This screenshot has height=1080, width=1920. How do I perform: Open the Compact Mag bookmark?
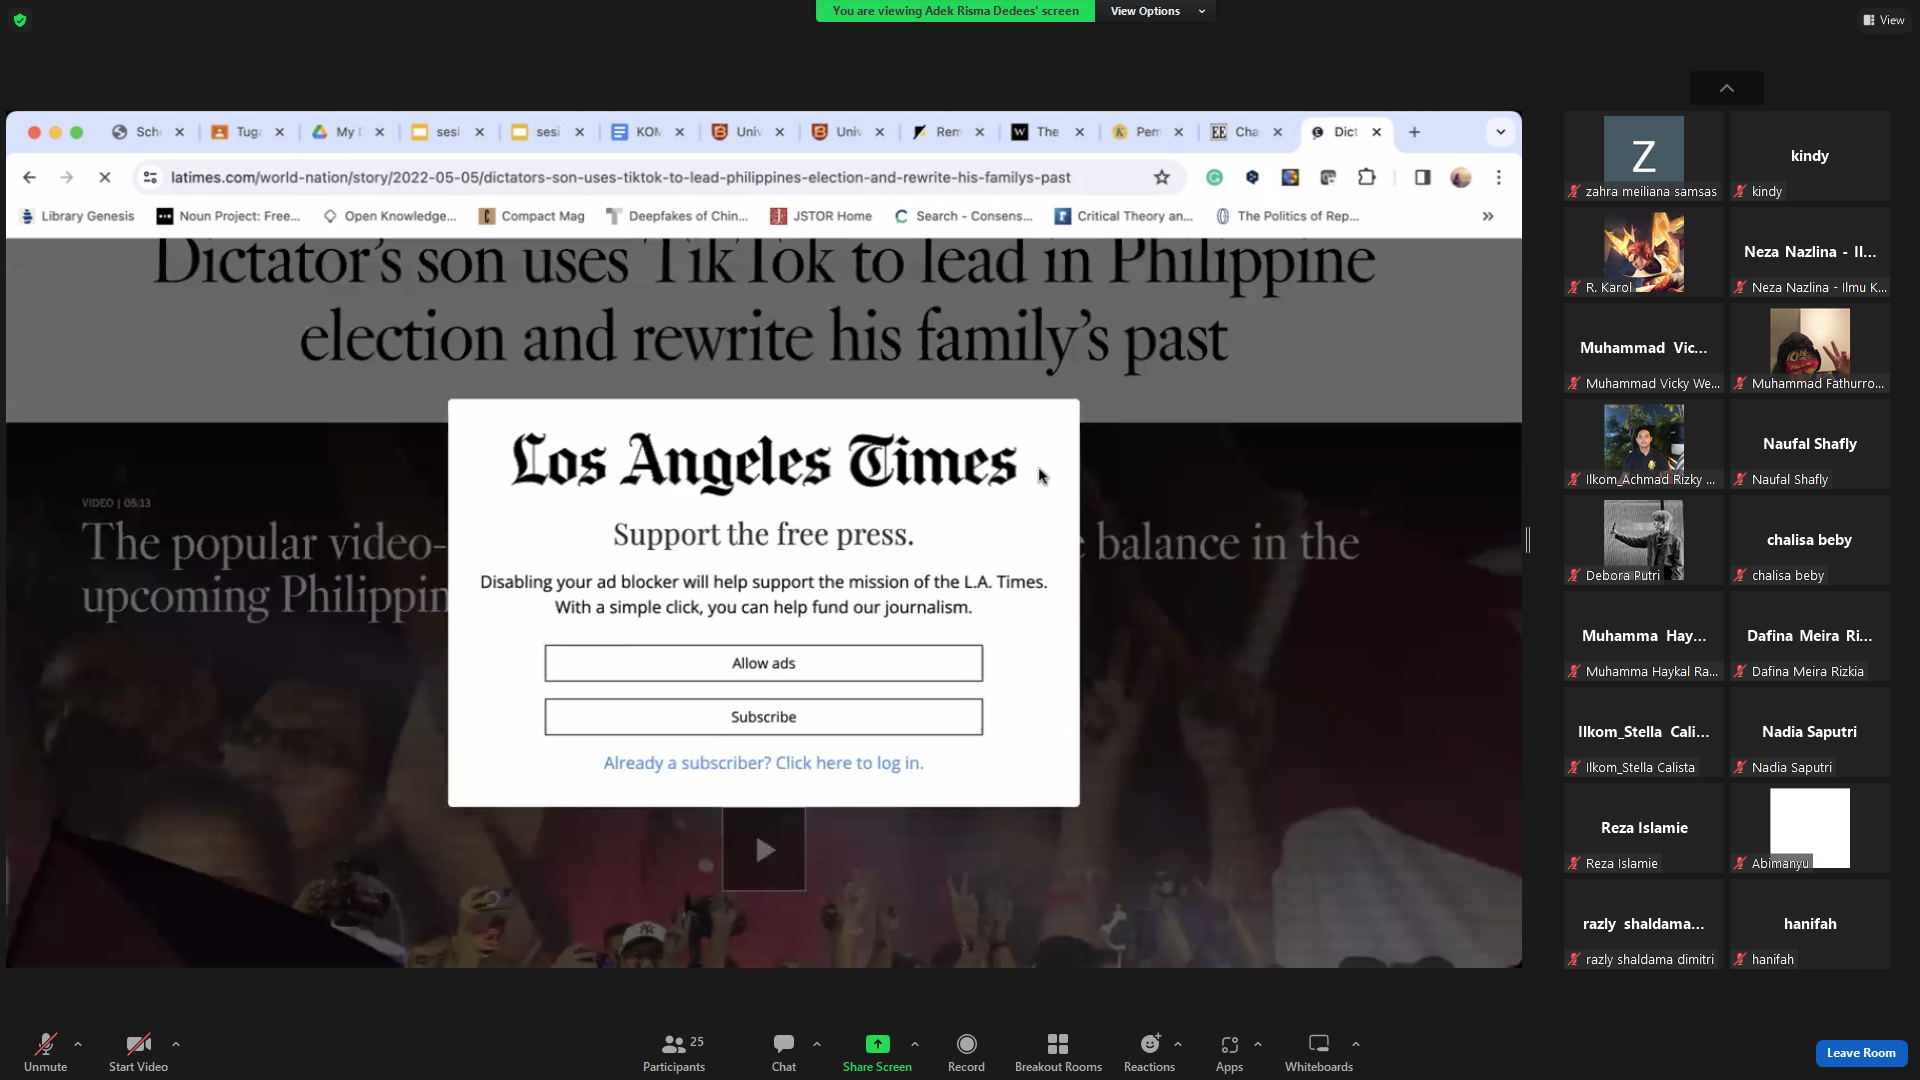[531, 216]
